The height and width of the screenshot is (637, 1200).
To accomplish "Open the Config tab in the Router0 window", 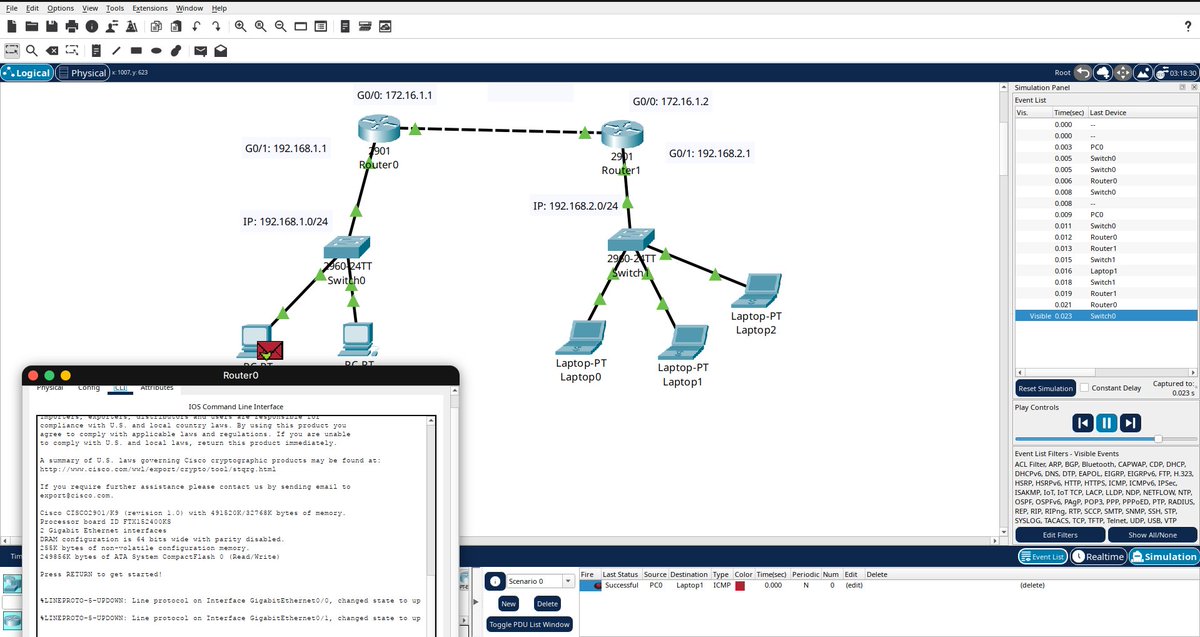I will click(x=89, y=388).
